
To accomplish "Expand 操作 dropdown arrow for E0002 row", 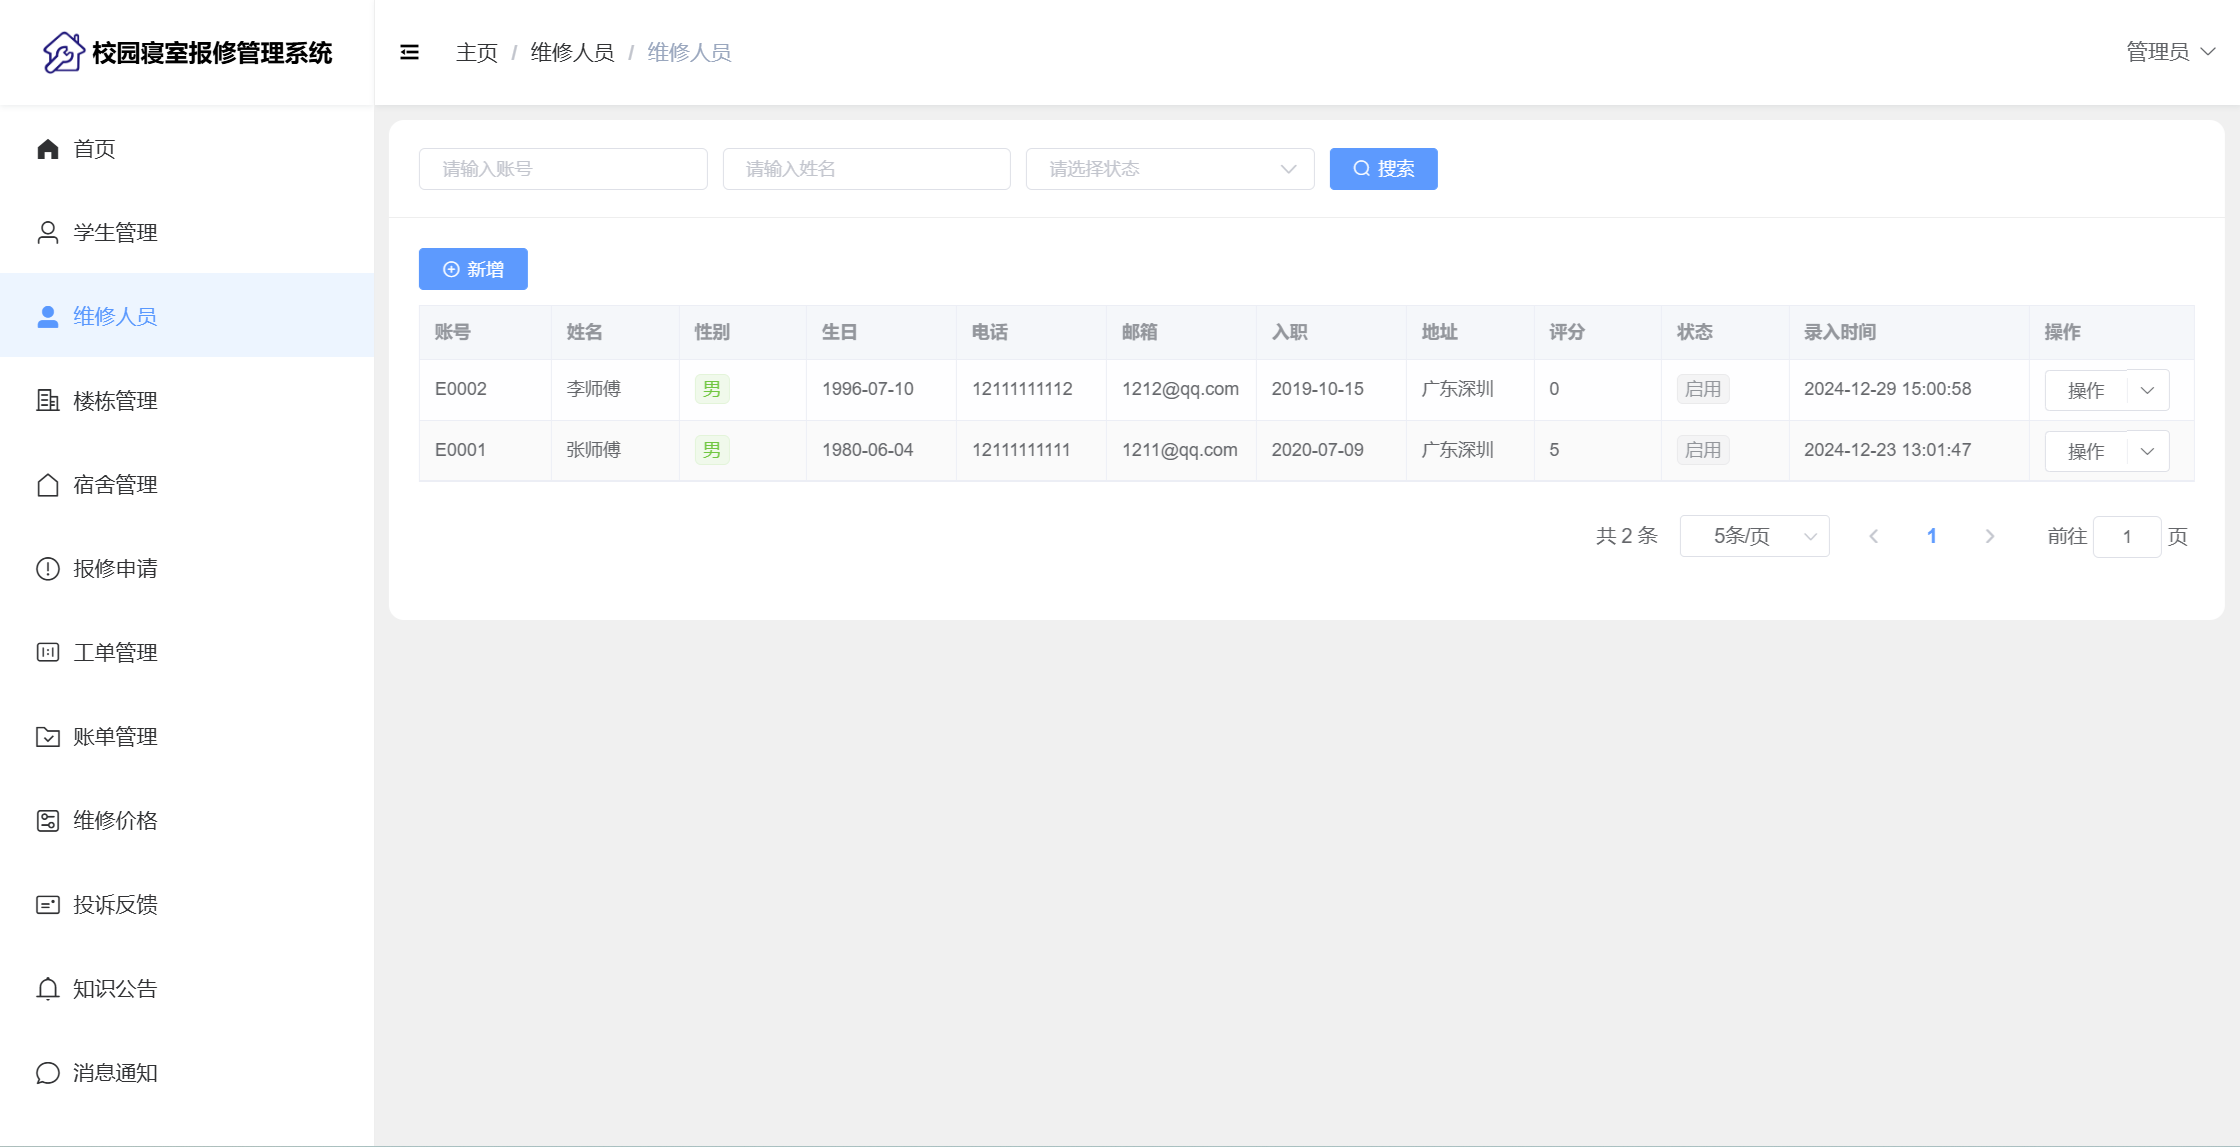I will (x=2147, y=390).
